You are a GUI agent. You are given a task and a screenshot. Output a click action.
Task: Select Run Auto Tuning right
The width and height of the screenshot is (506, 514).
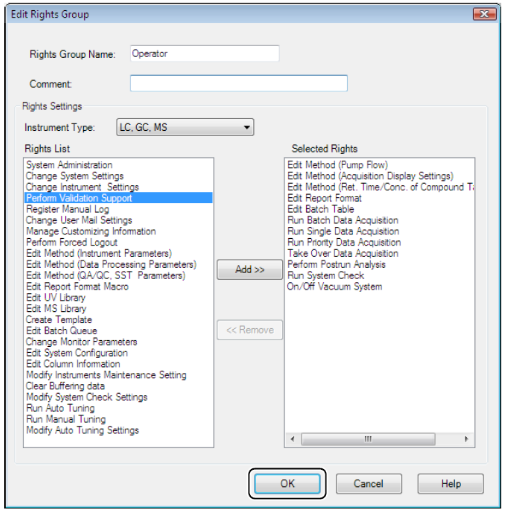coord(60,408)
